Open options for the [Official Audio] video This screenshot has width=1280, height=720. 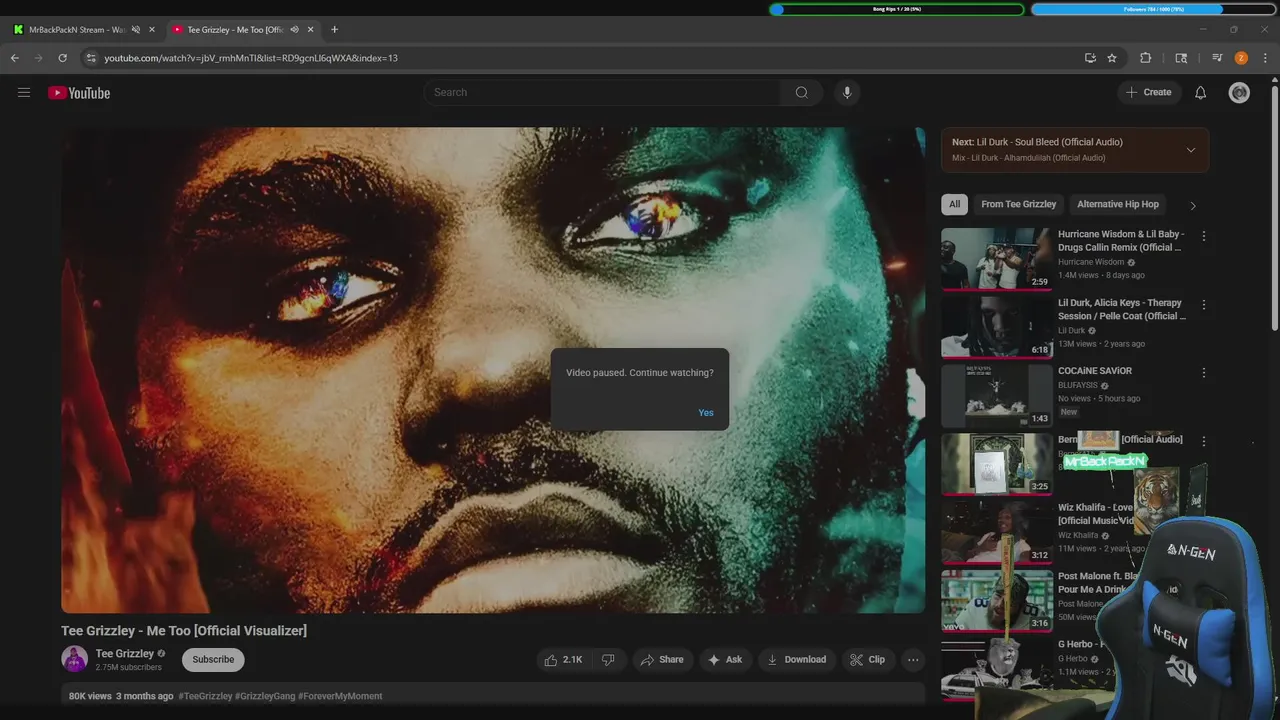(x=1203, y=441)
